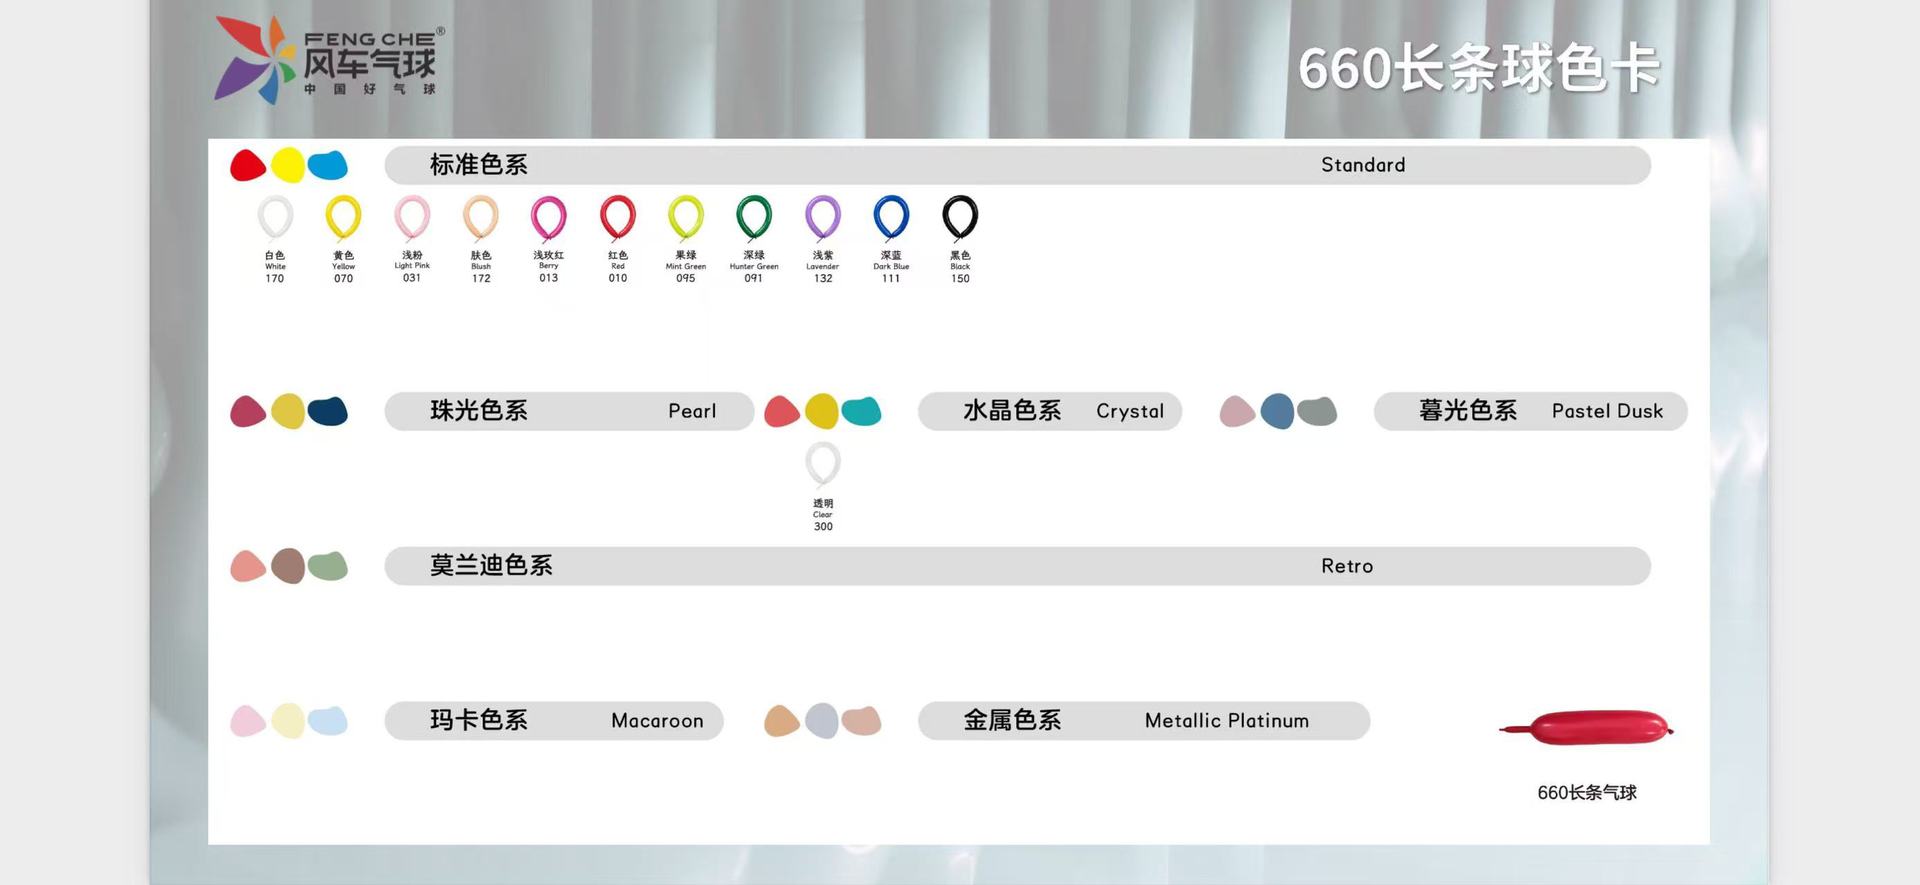Viewport: 1920px width, 885px height.
Task: Click the code "070" under Yellow
Action: click(343, 279)
